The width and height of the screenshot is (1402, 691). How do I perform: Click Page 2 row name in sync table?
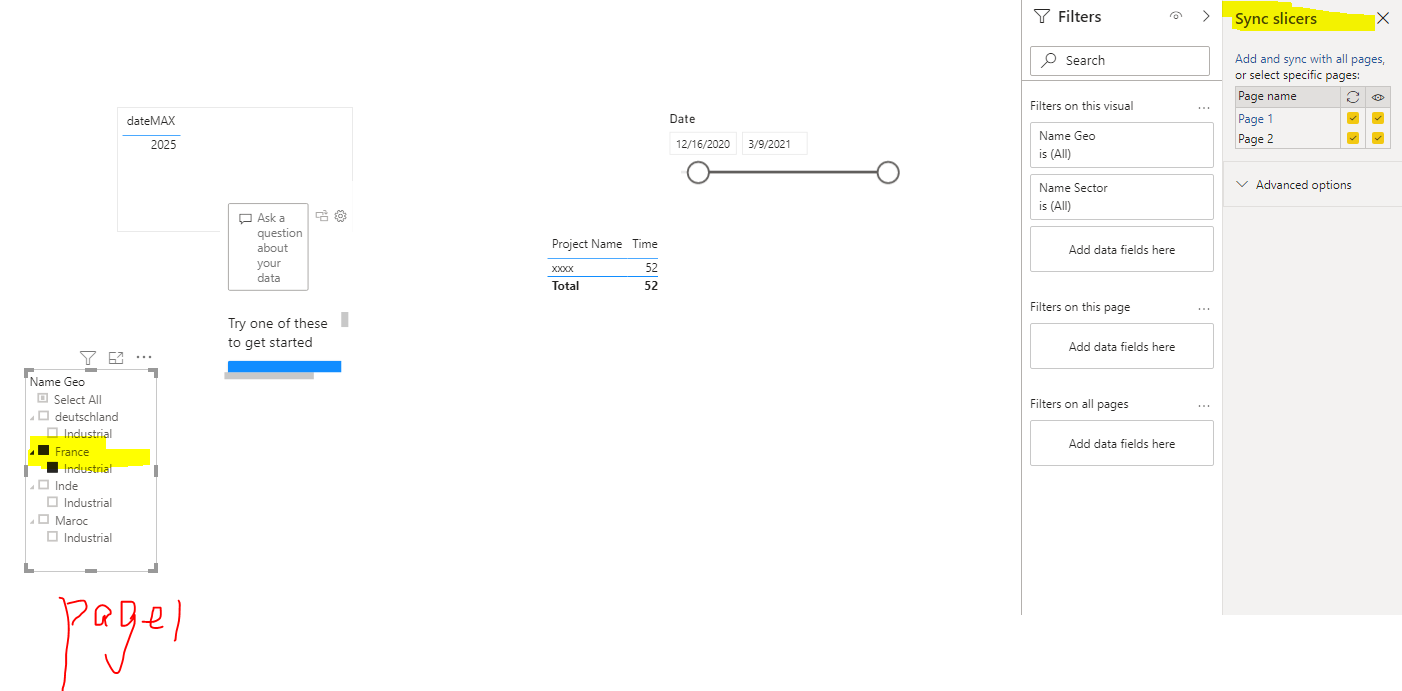[1256, 139]
